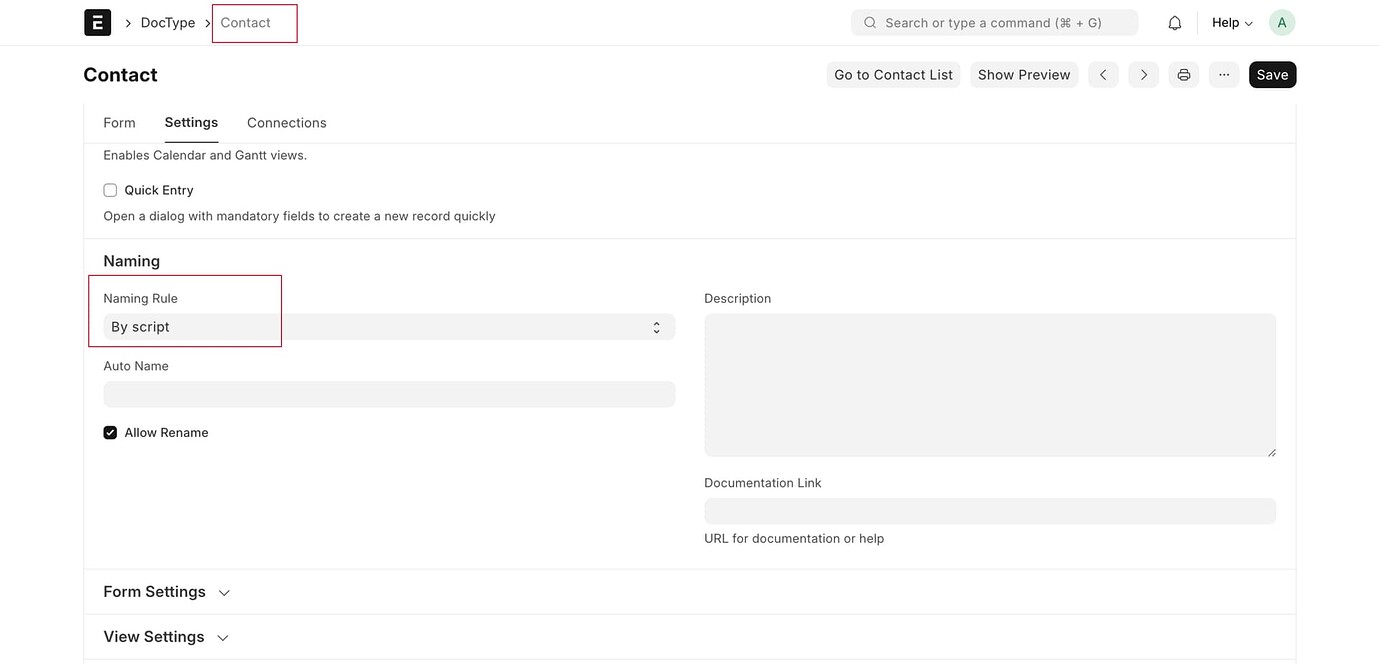The height and width of the screenshot is (664, 1380).
Task: Switch to the Form tab
Action: pyautogui.click(x=119, y=121)
